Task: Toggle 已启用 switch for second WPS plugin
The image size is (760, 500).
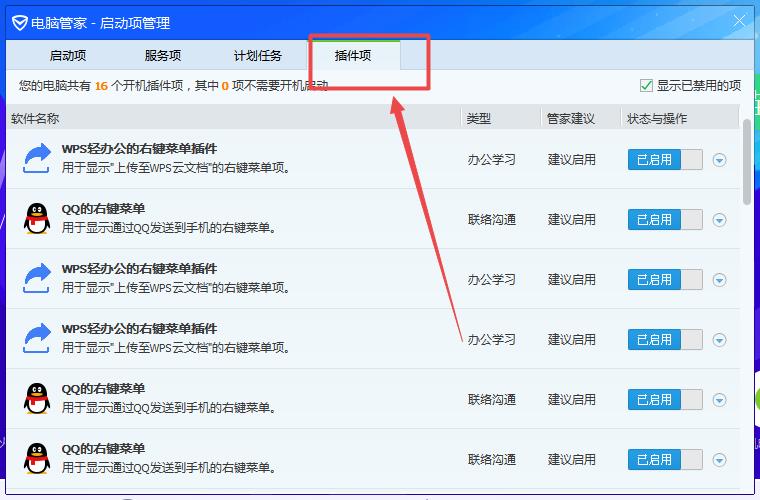Action: coord(665,280)
